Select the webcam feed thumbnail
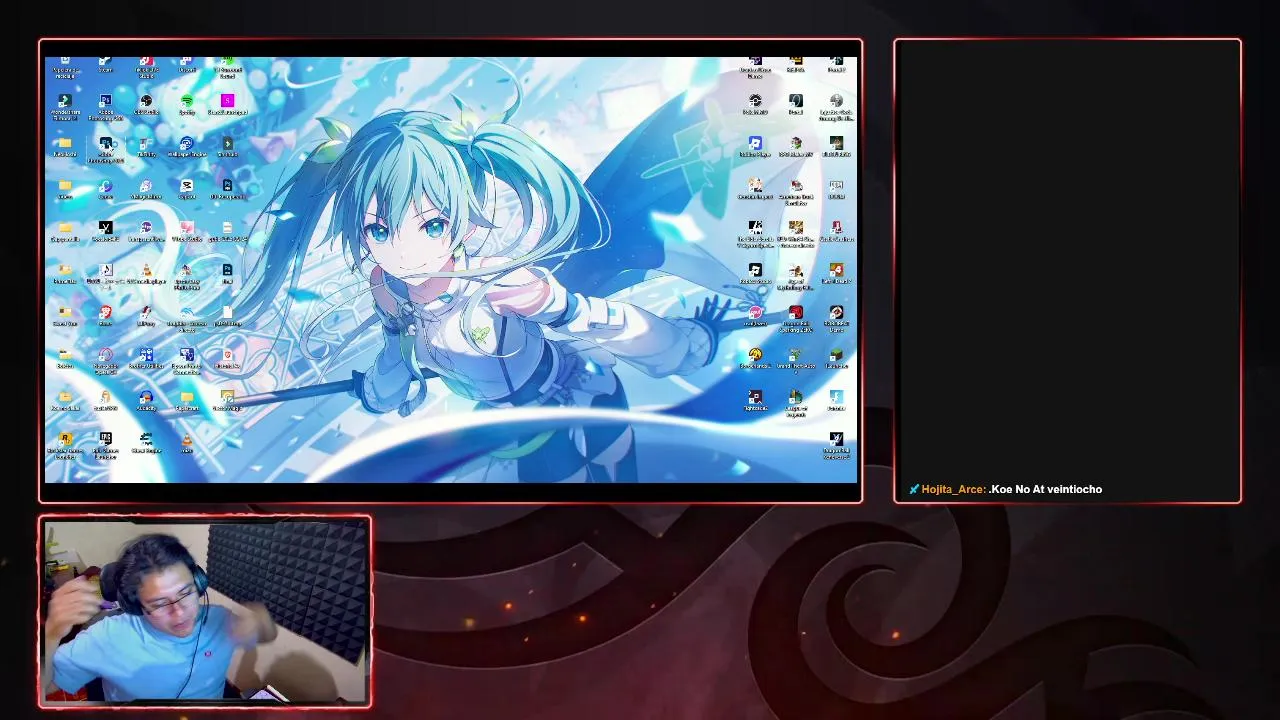1280x720 pixels. [205, 611]
